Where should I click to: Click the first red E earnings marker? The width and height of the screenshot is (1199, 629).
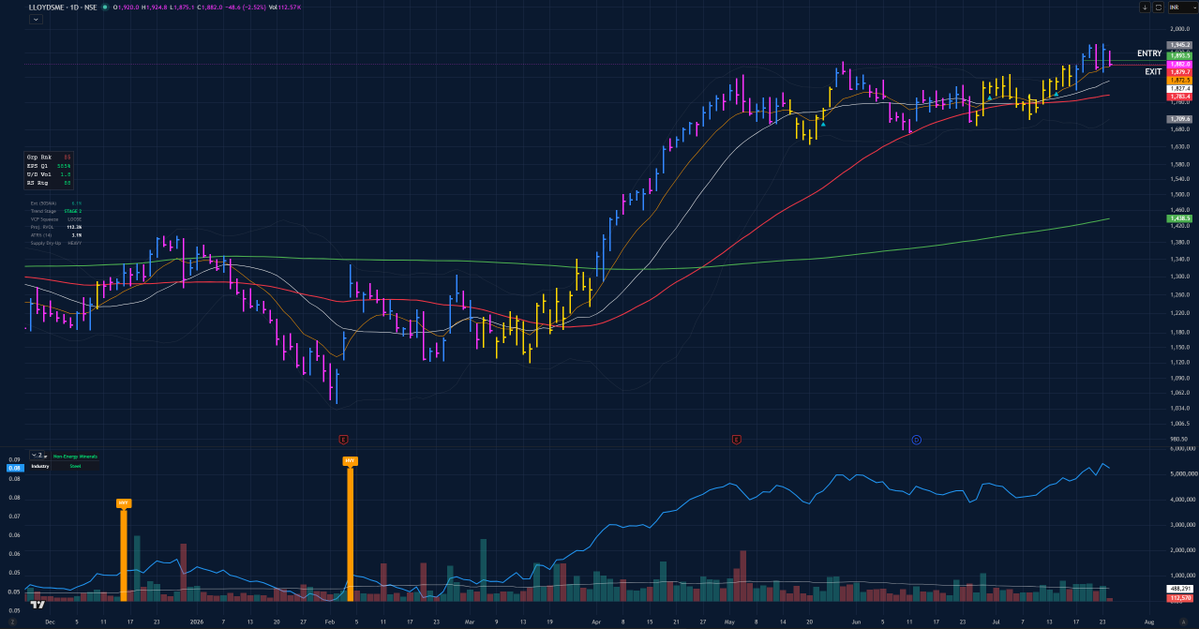pyautogui.click(x=343, y=439)
